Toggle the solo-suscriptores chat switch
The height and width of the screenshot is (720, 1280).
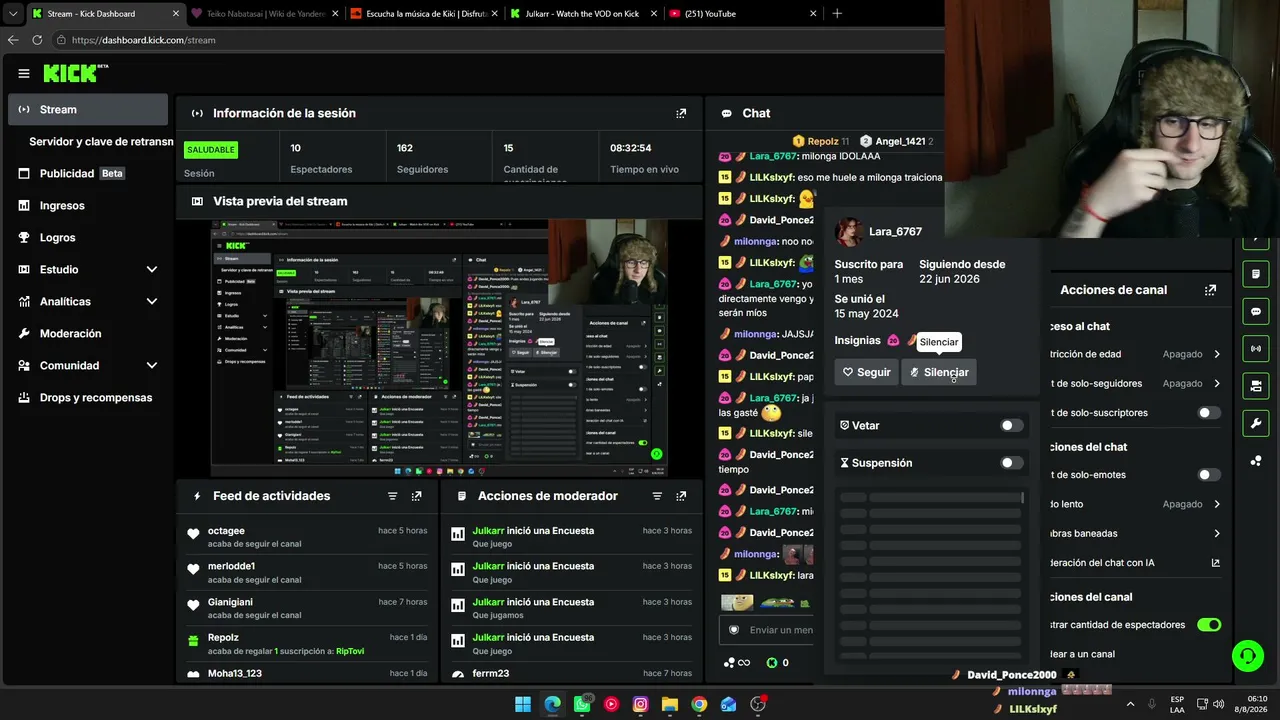point(1209,413)
